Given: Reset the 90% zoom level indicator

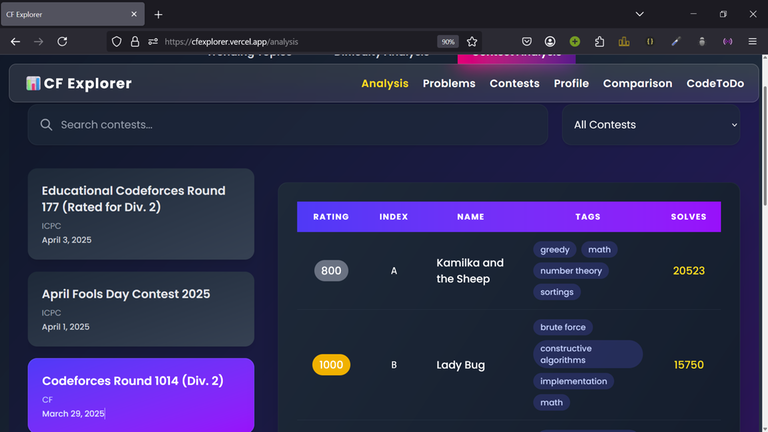Looking at the screenshot, I should tap(448, 42).
